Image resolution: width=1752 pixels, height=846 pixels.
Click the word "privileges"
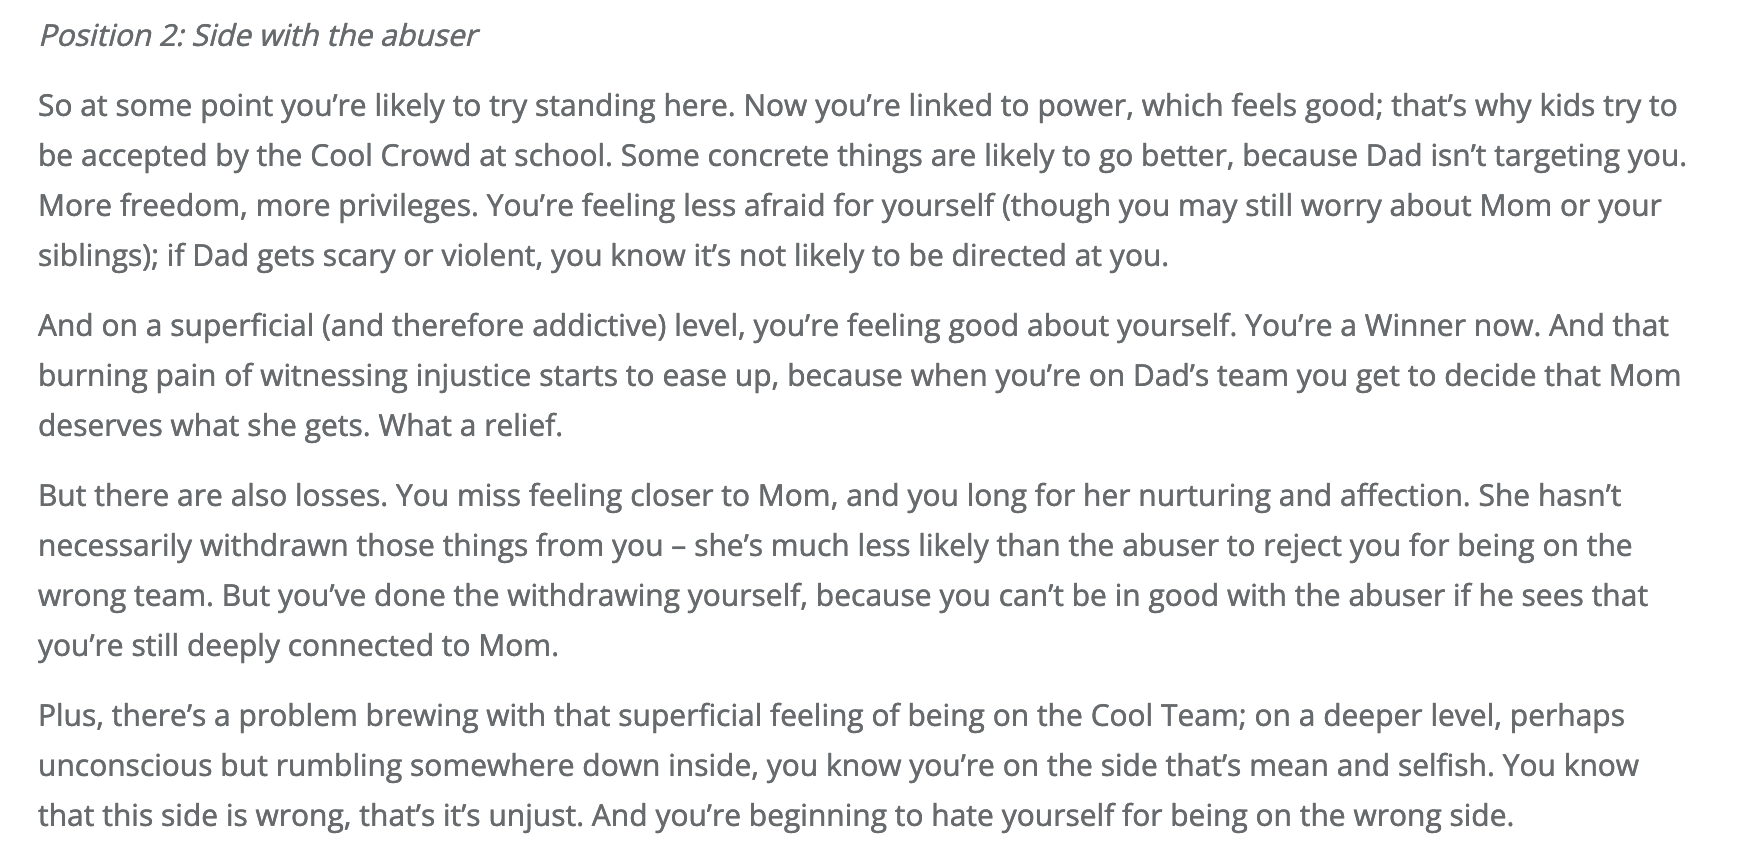(x=400, y=206)
